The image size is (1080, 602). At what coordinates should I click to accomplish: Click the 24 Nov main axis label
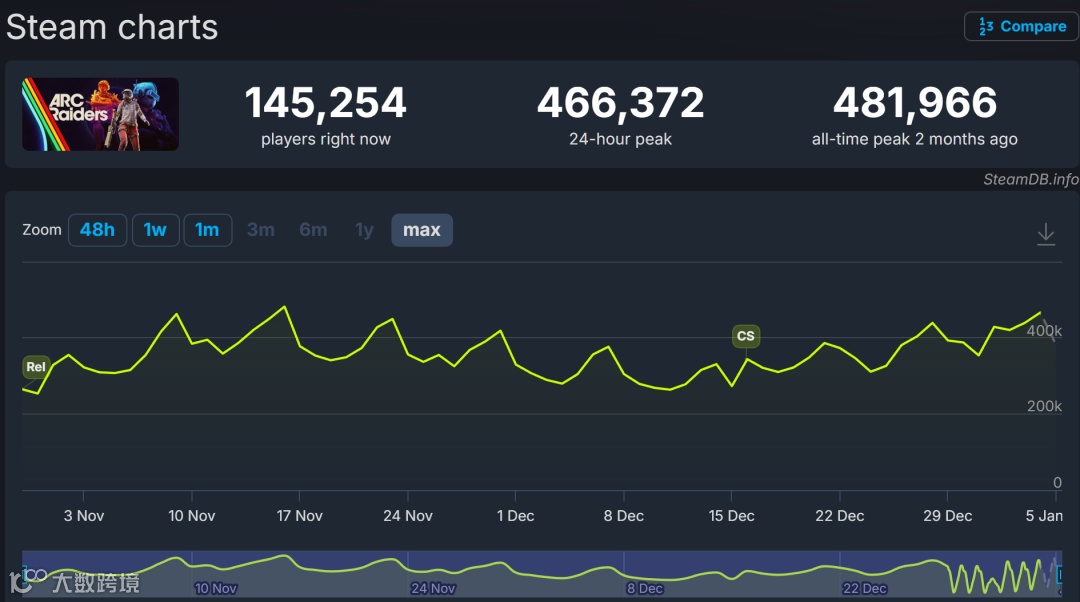(x=408, y=516)
